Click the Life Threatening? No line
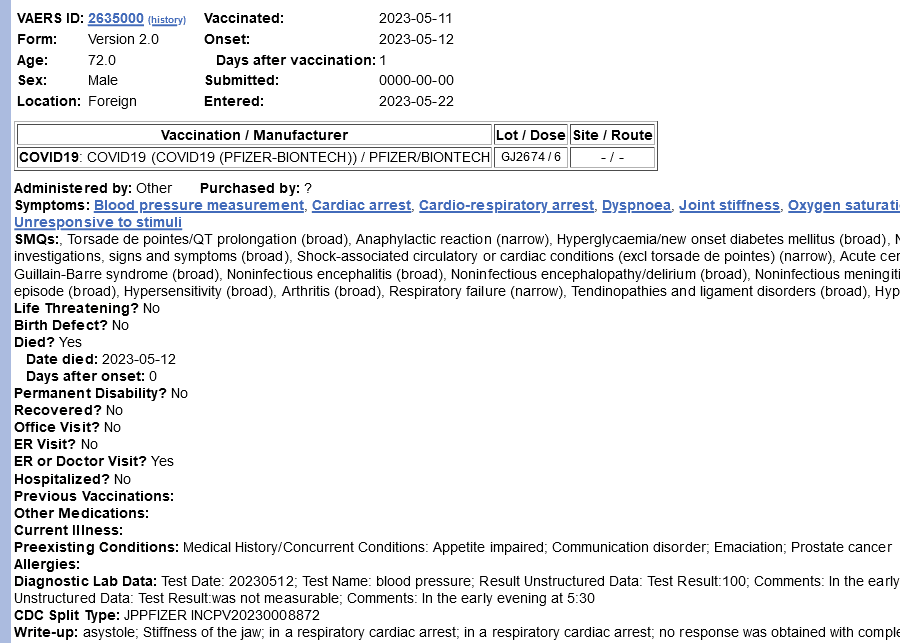This screenshot has width=900, height=643. [x=87, y=308]
